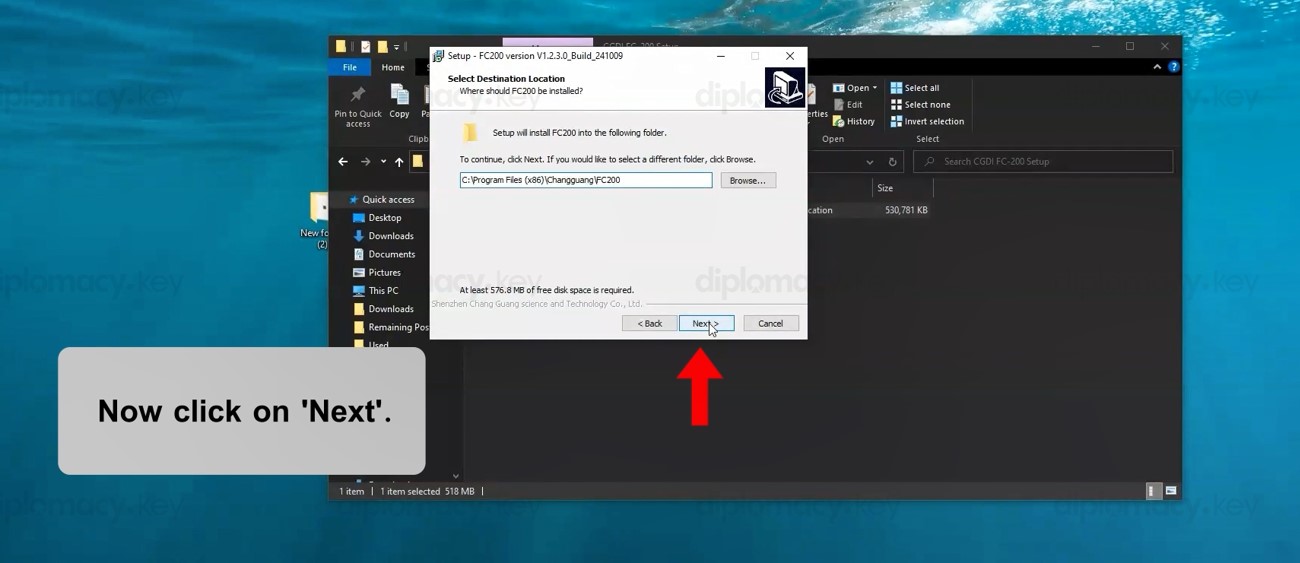Open the Explorer help question mark icon
1300x563 pixels.
[x=1174, y=67]
